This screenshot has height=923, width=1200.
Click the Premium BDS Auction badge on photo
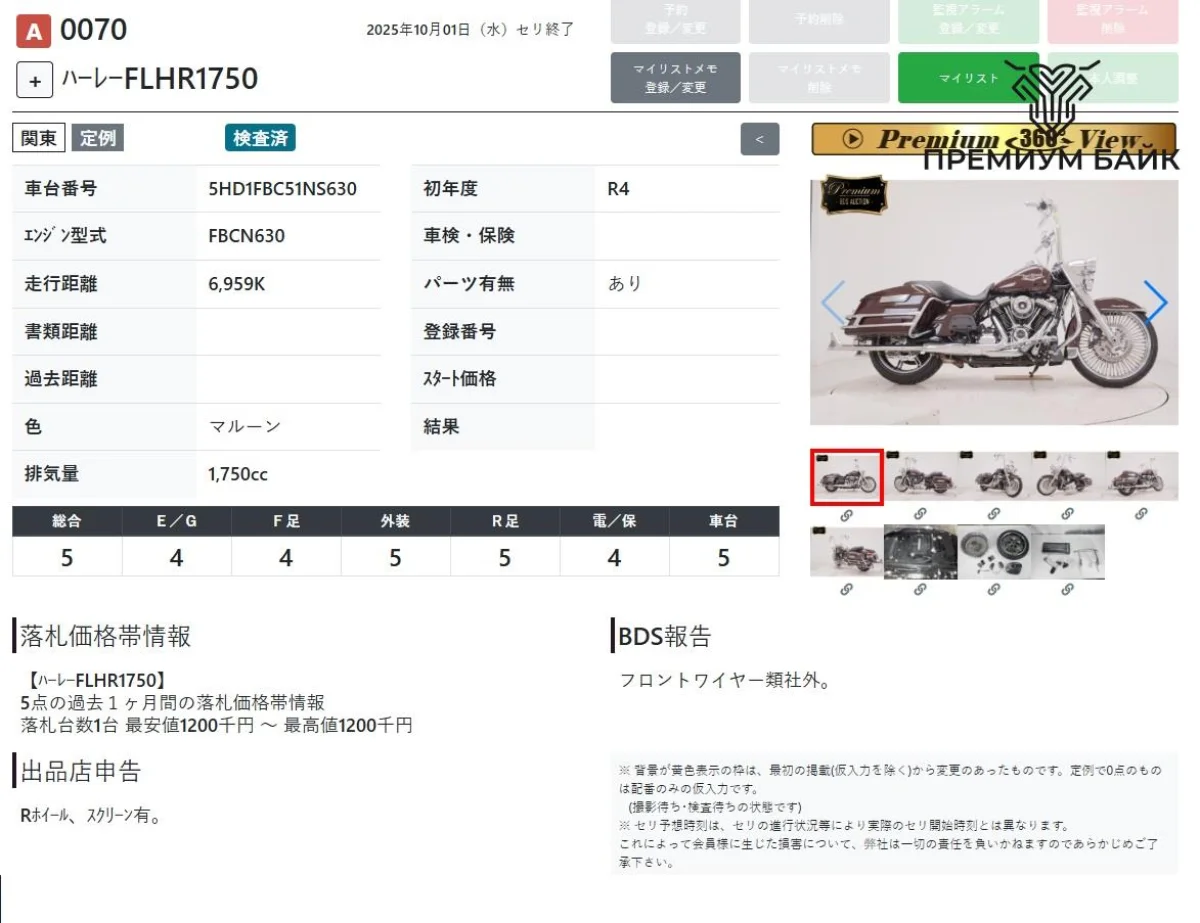pyautogui.click(x=854, y=195)
